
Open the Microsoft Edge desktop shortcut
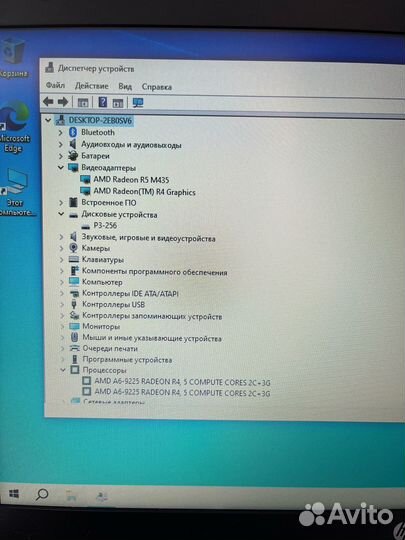pos(14,127)
